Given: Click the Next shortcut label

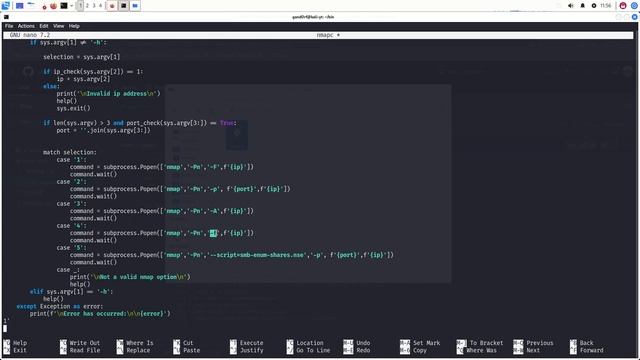Looking at the screenshot, I should (x=533, y=350).
